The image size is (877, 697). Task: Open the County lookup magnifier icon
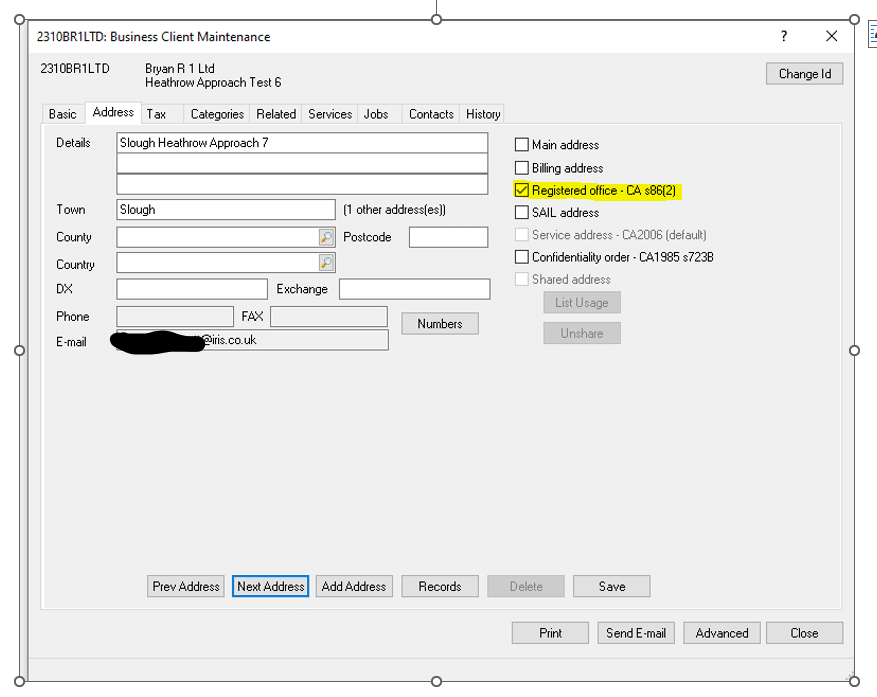click(326, 237)
